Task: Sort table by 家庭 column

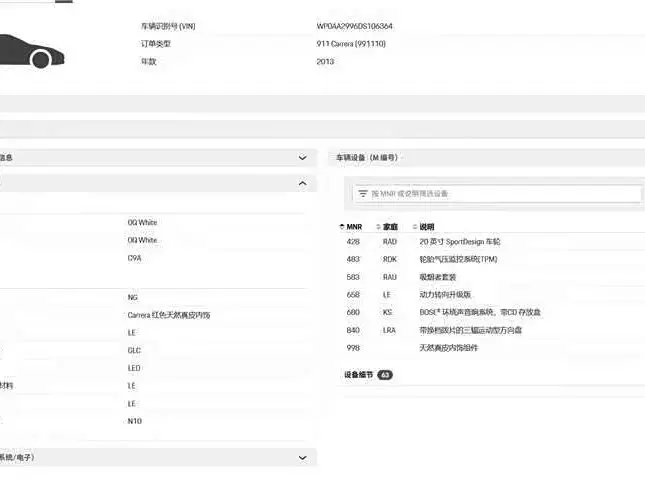Action: pyautogui.click(x=387, y=227)
